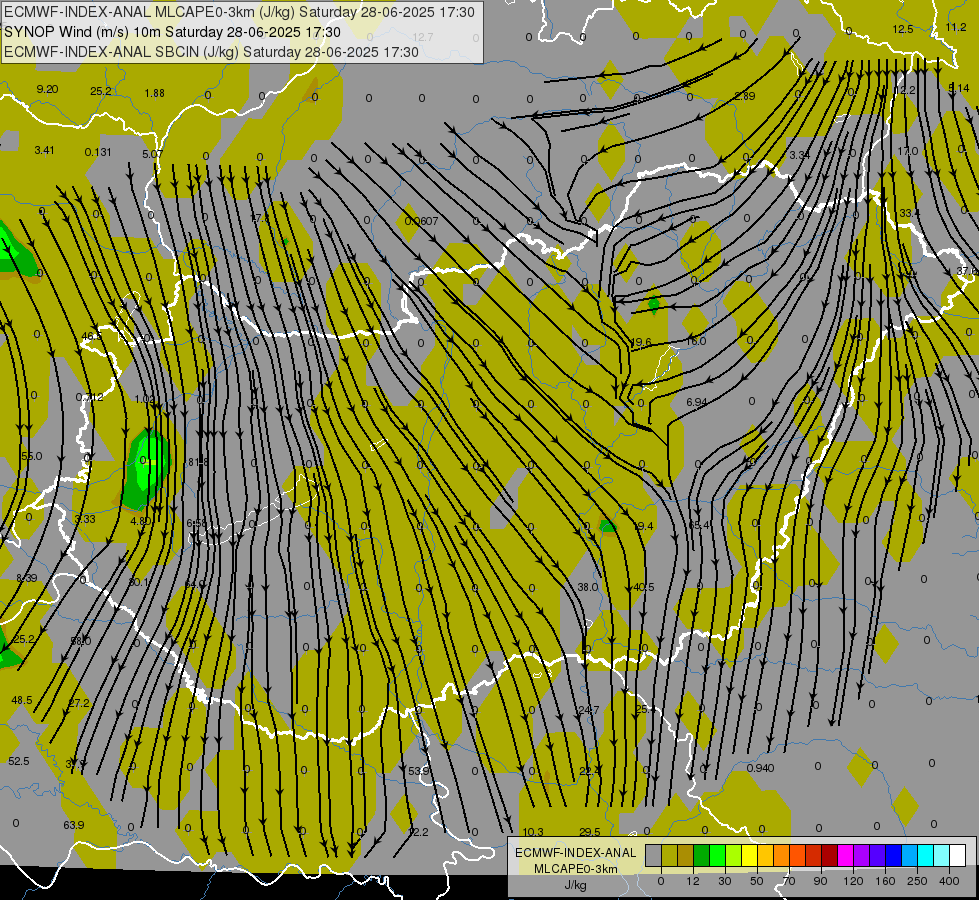Click the map value 6.94
This screenshot has width=979, height=900.
tap(697, 402)
